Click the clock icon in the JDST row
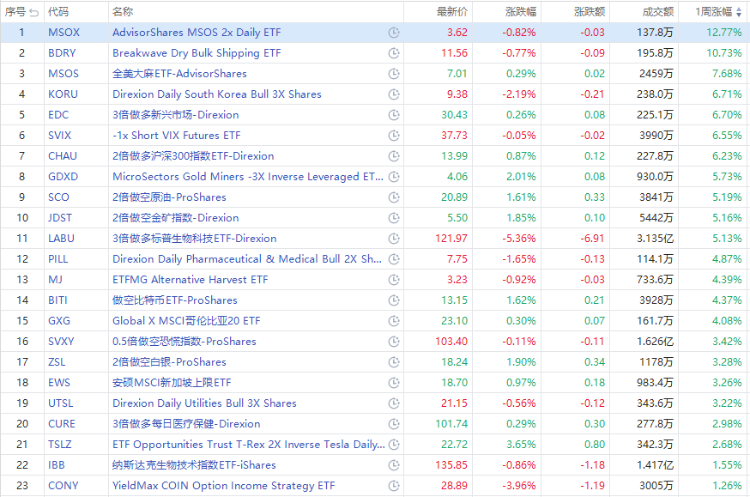The width and height of the screenshot is (750, 497). pyautogui.click(x=394, y=218)
